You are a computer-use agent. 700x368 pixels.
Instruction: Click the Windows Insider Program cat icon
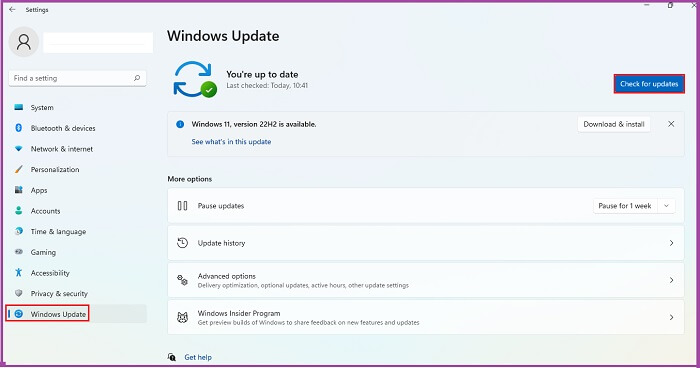click(182, 318)
